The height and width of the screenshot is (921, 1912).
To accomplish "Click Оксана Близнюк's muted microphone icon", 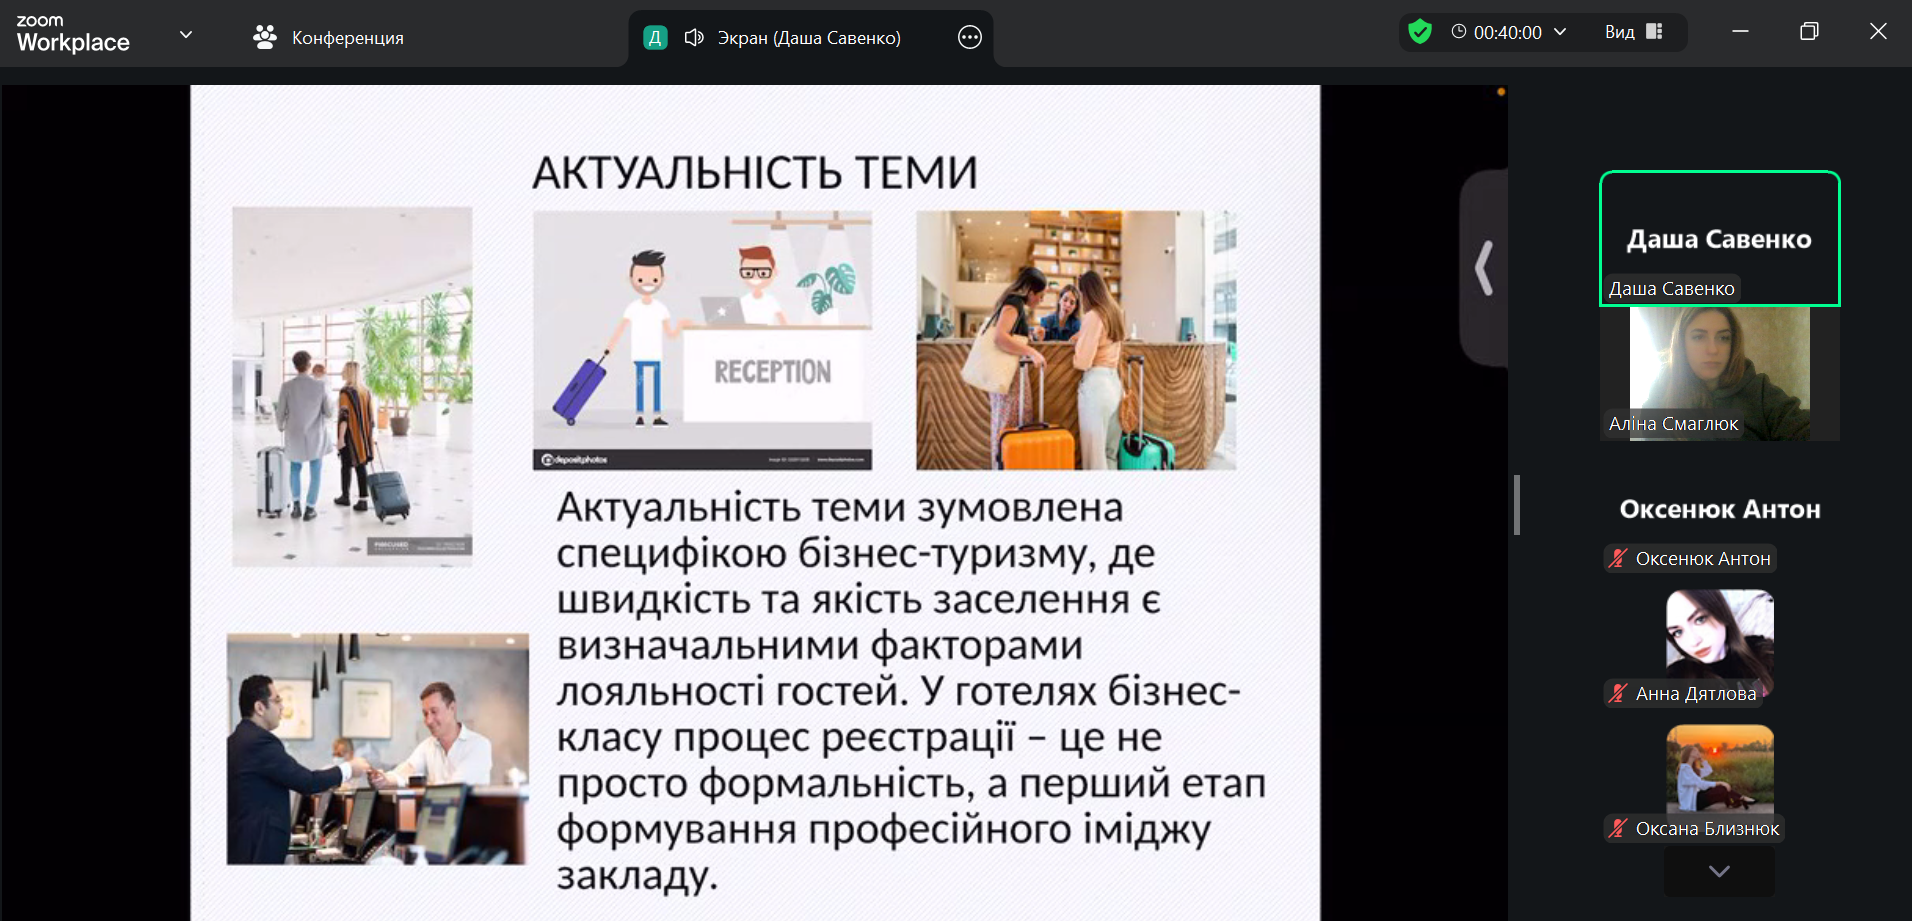I will click(x=1618, y=829).
